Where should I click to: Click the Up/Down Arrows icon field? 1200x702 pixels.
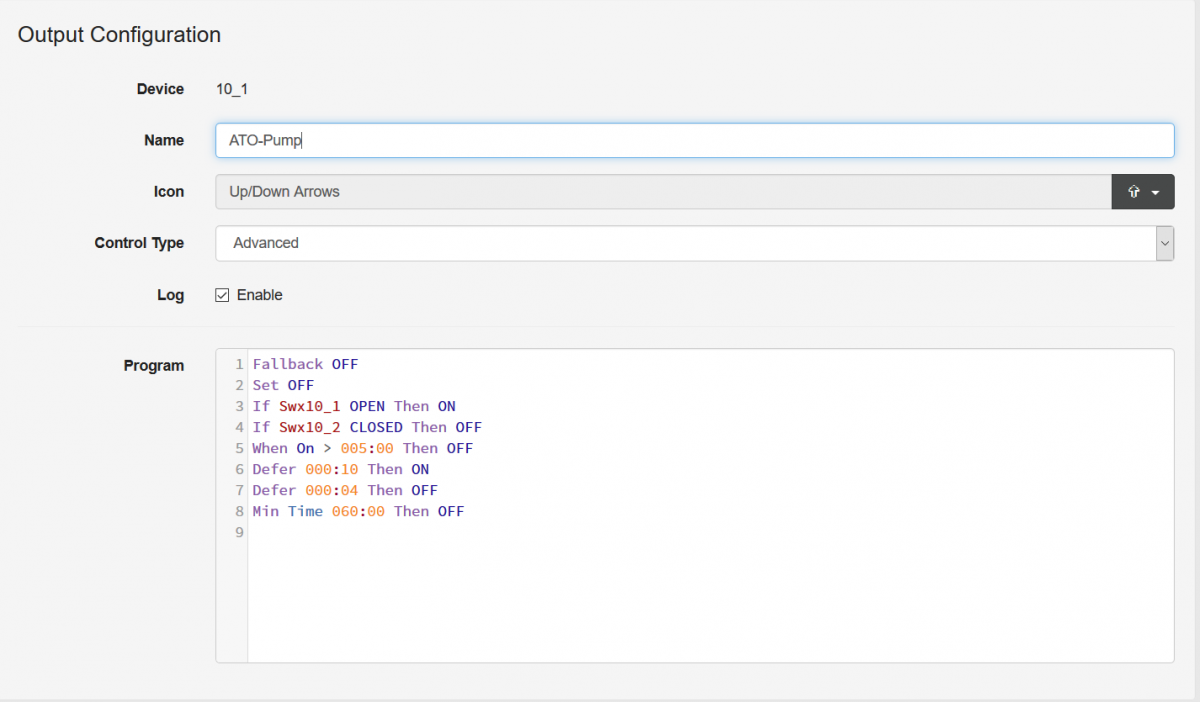point(663,192)
